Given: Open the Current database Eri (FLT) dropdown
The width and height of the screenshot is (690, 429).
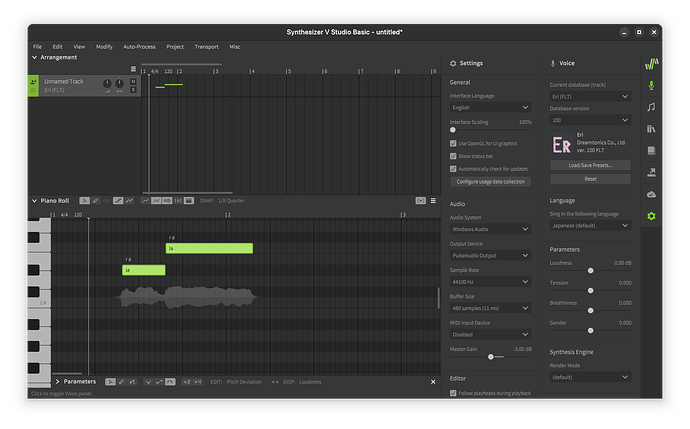Looking at the screenshot, I should point(590,96).
